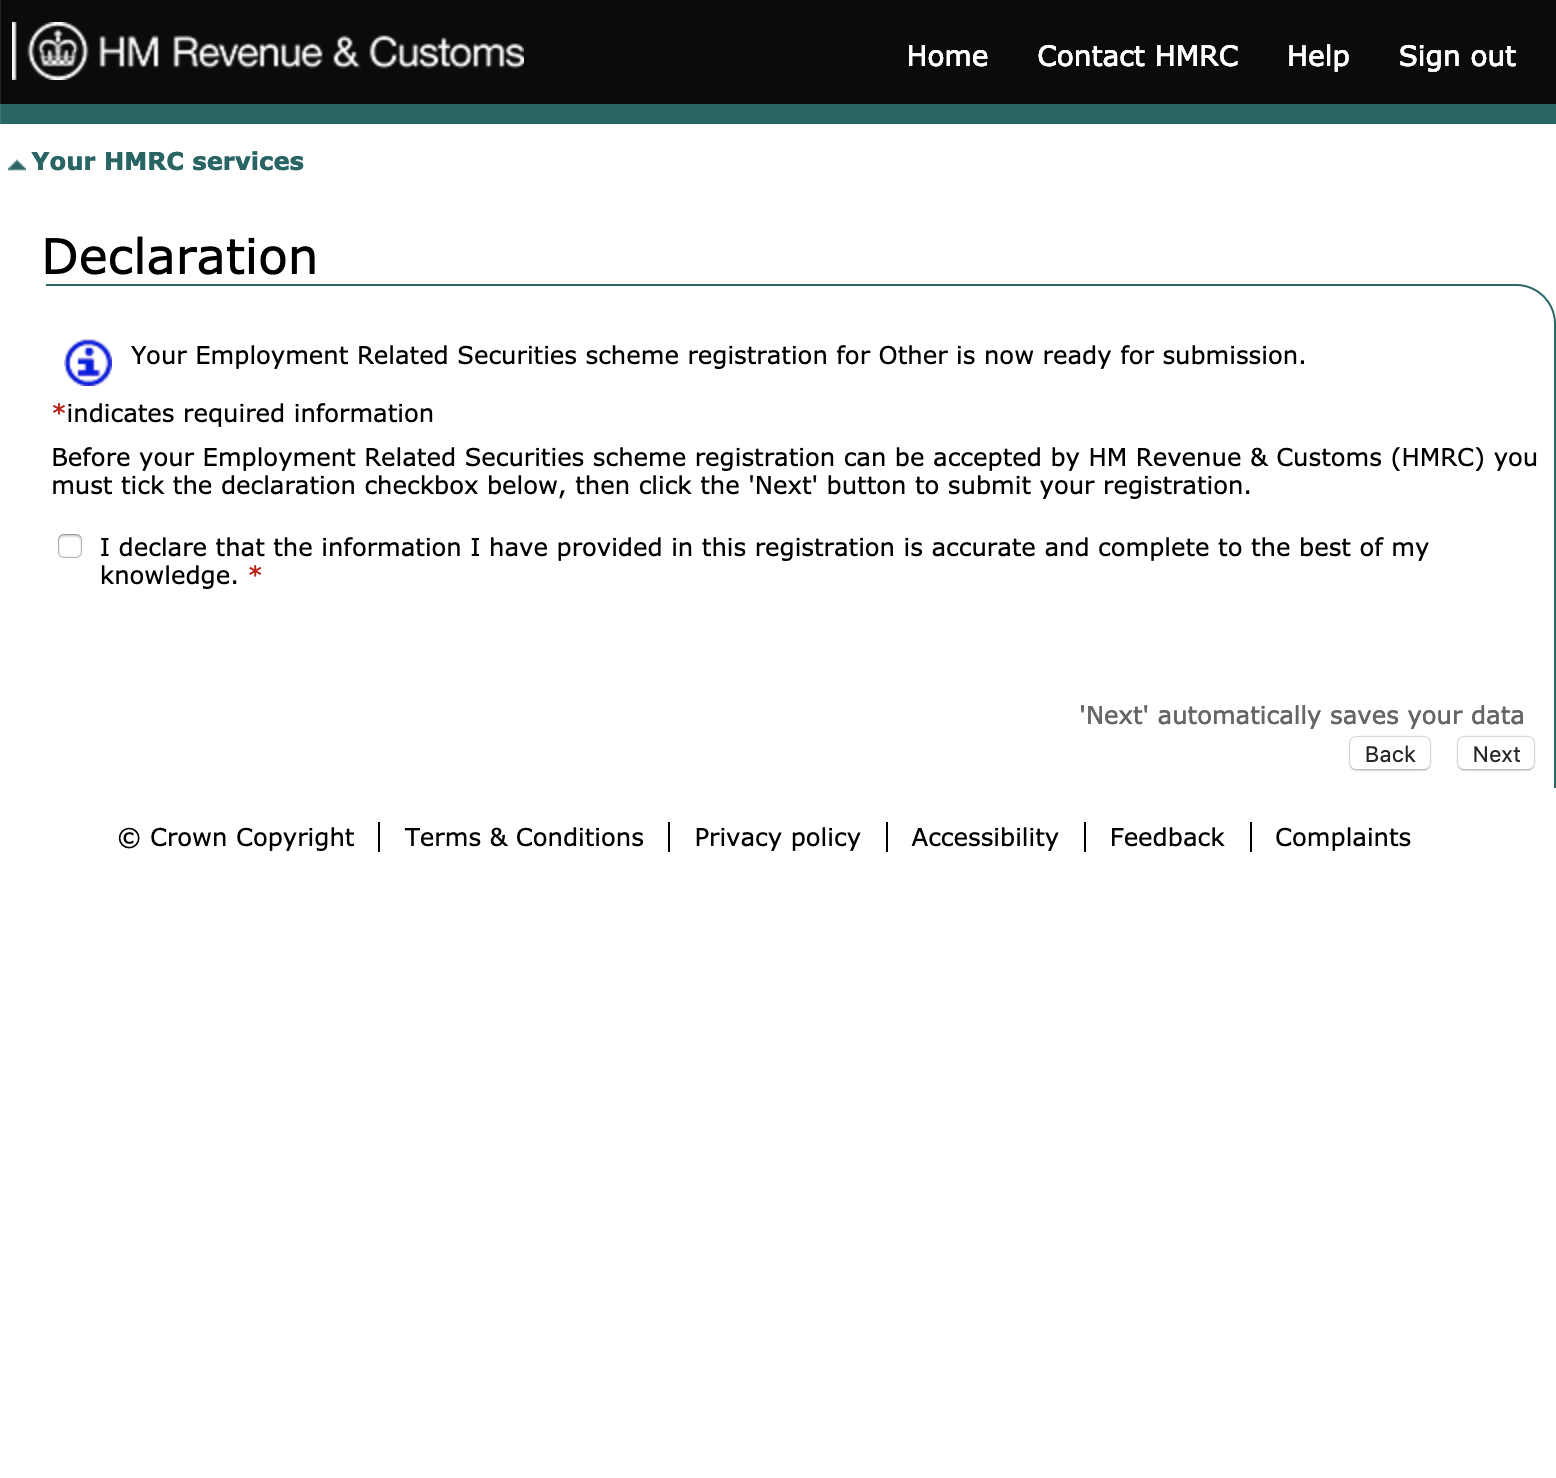Click the blue information icon
Viewport: 1556px width, 1478px height.
88,362
